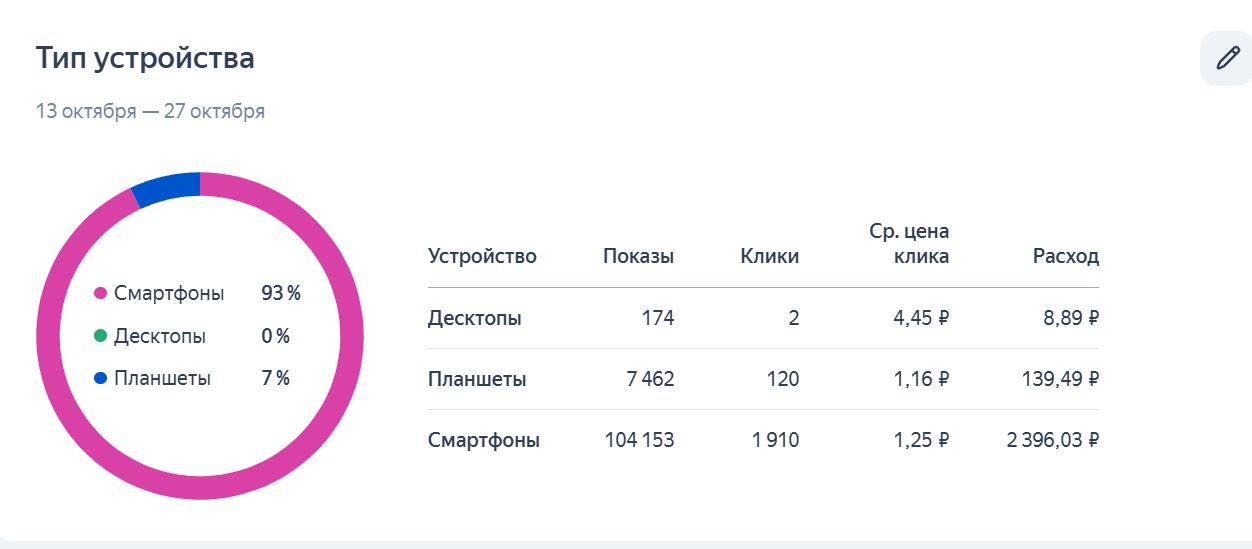Sort by the Клики column header
The image size is (1252, 549).
coord(769,256)
